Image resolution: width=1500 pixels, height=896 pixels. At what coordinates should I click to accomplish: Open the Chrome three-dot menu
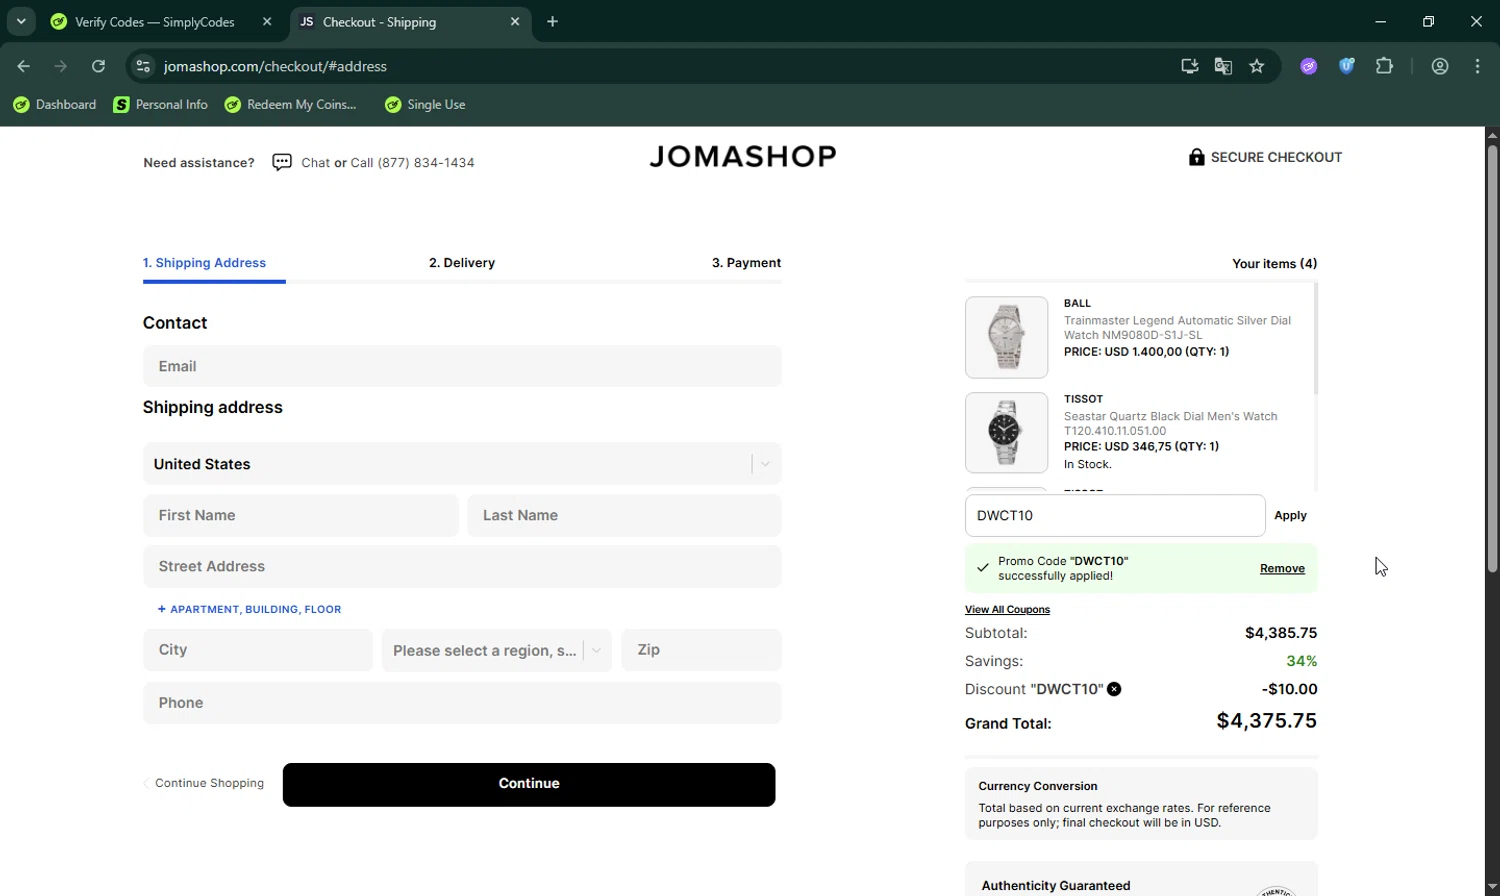(x=1478, y=66)
